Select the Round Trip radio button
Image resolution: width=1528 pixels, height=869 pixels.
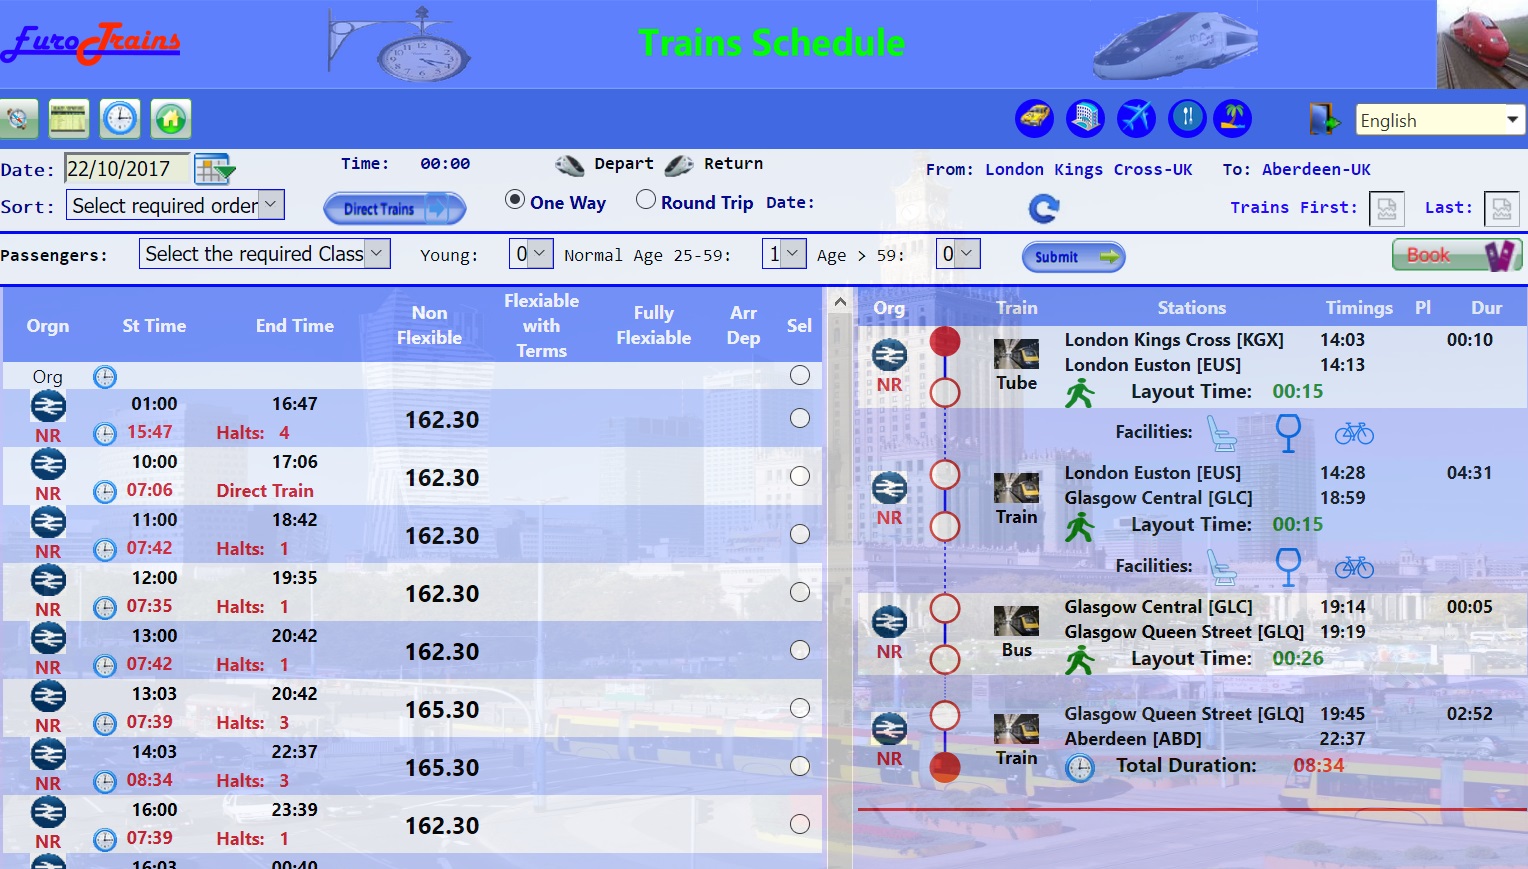tap(646, 200)
